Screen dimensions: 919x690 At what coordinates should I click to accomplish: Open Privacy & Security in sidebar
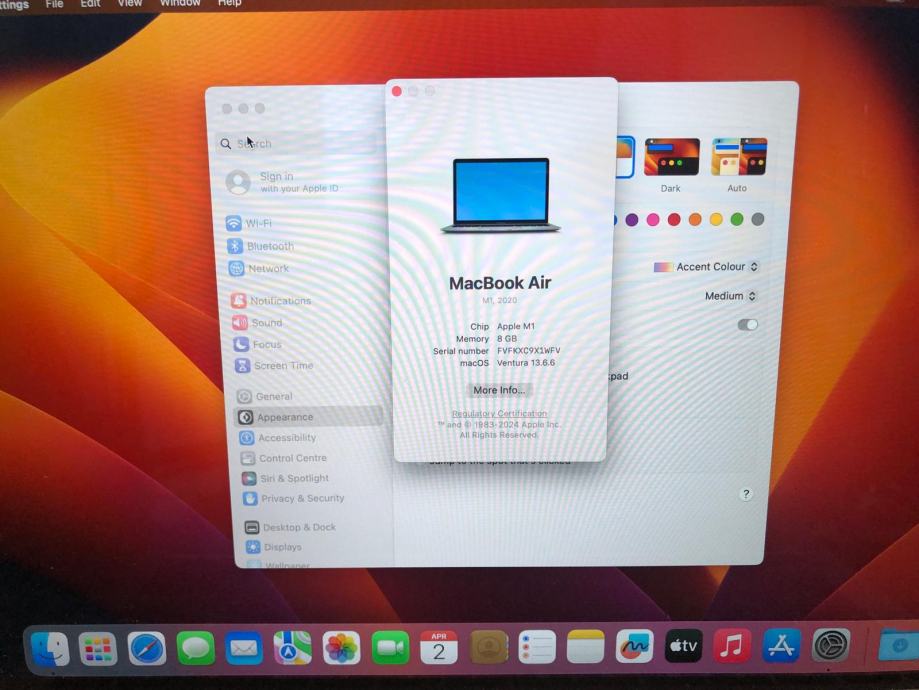294,498
